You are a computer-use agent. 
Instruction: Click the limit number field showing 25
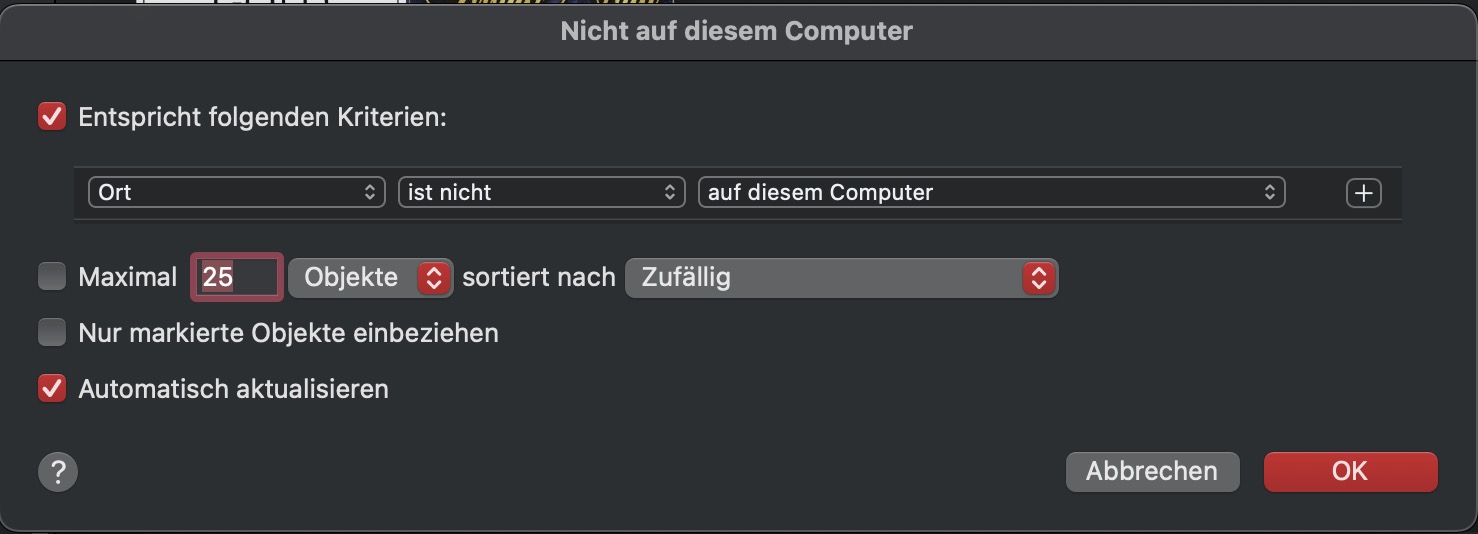coord(237,278)
